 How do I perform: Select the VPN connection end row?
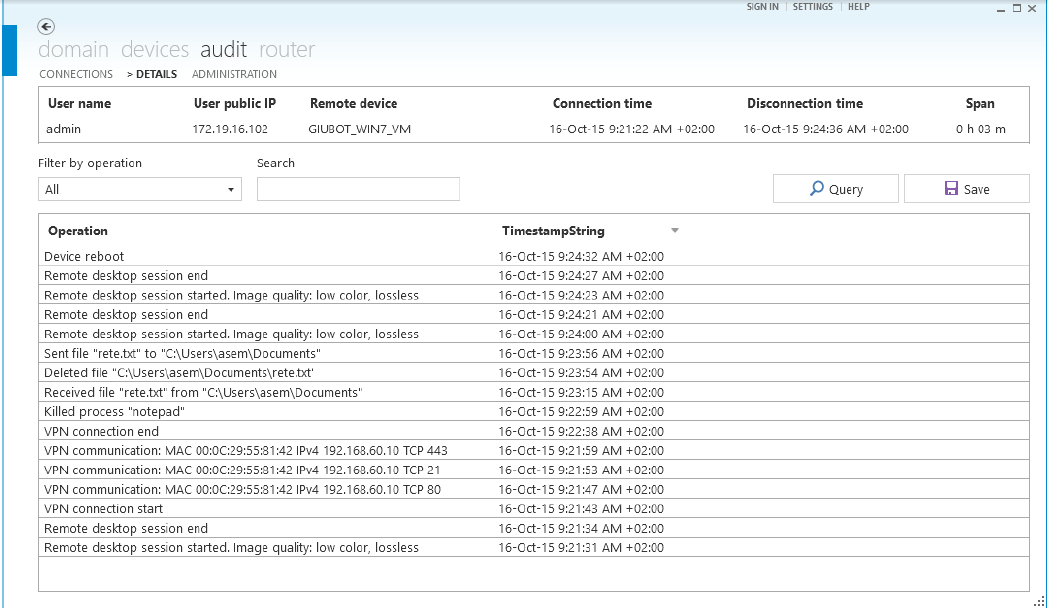(533, 431)
